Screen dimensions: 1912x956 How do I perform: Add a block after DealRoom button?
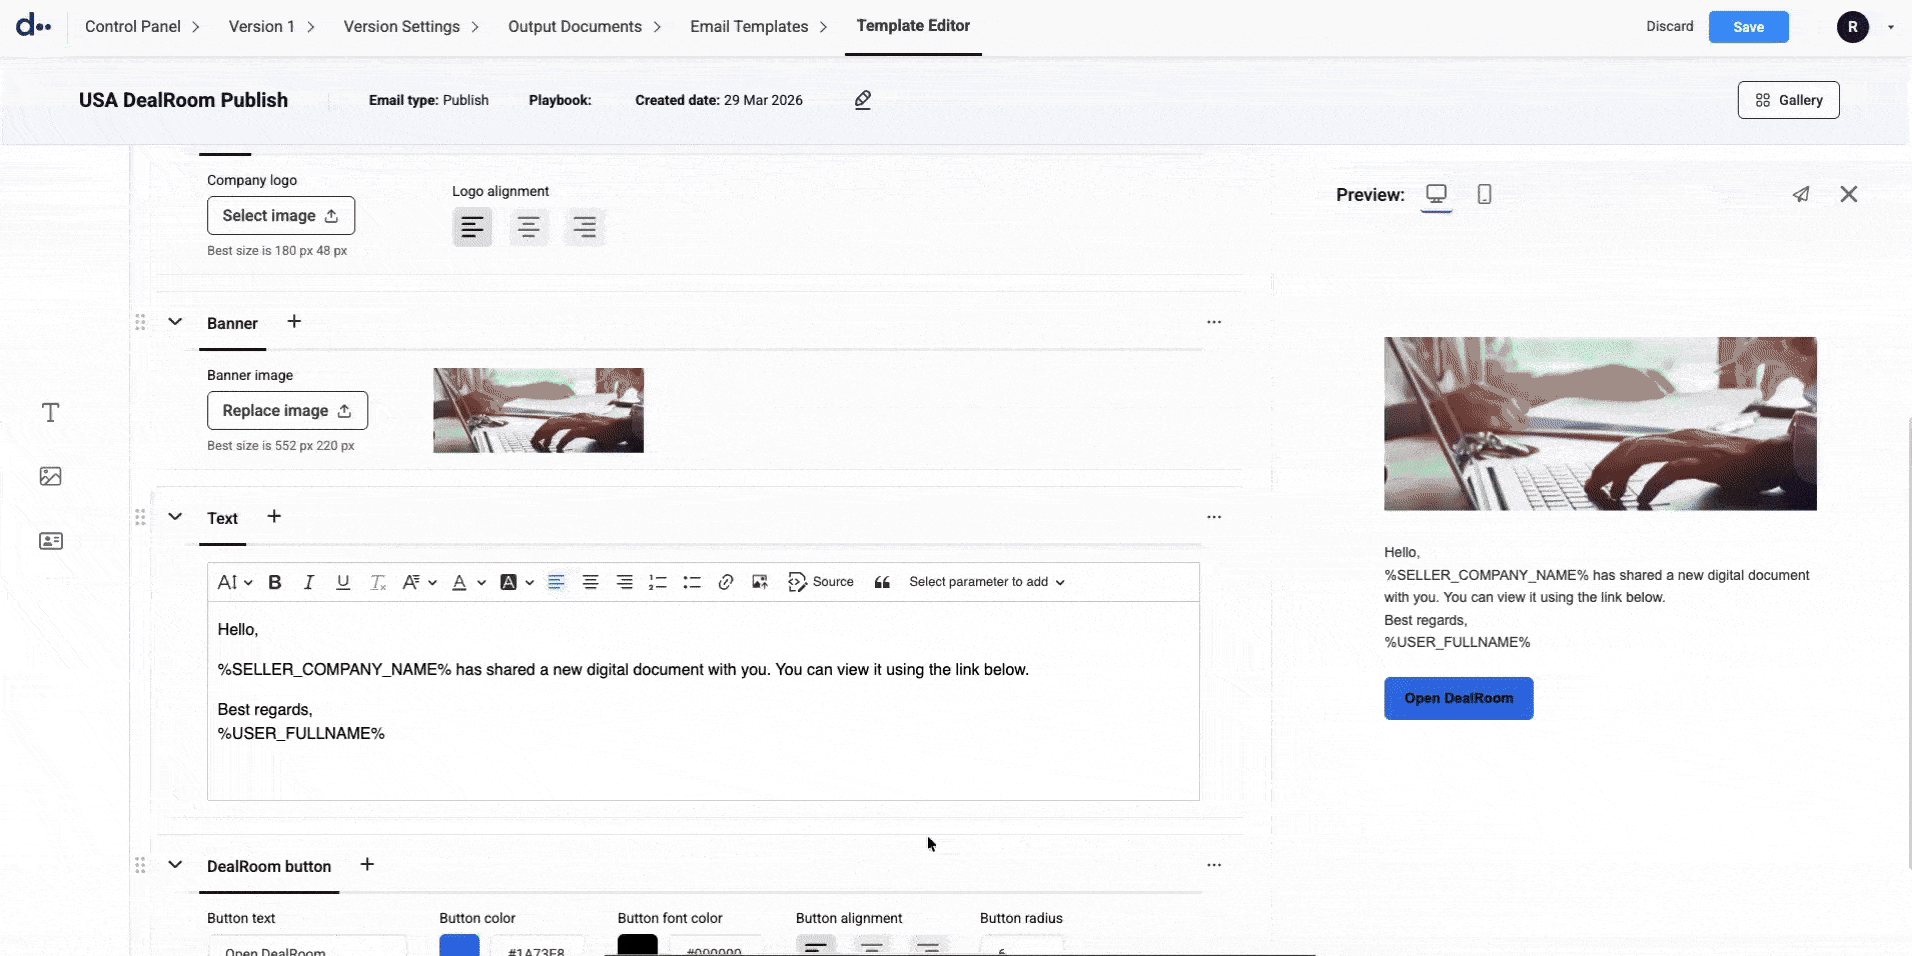click(x=367, y=864)
